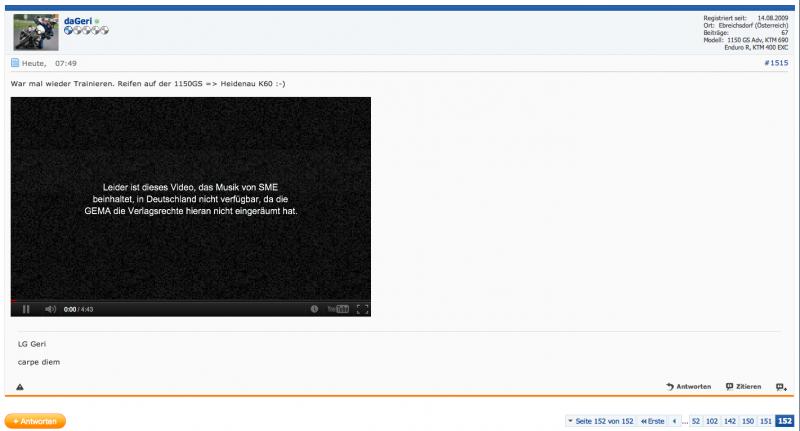Image resolution: width=800 pixels, height=431 pixels.
Task: Enter fullscreen mode in video player
Action: click(362, 309)
